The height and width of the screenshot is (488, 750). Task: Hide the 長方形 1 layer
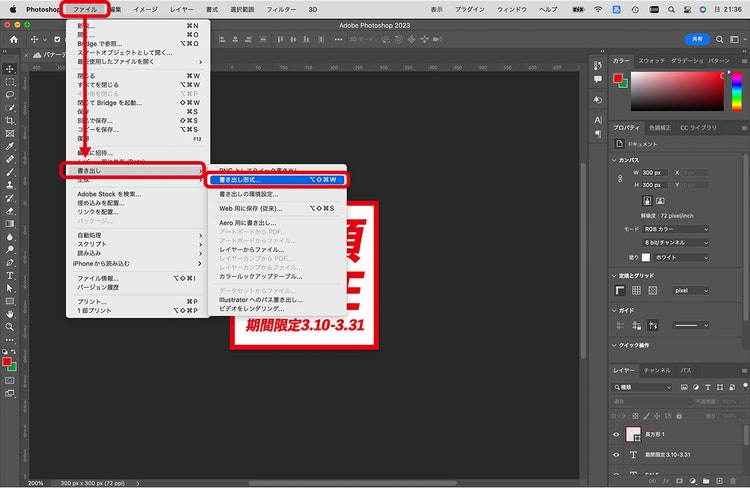pyautogui.click(x=616, y=434)
